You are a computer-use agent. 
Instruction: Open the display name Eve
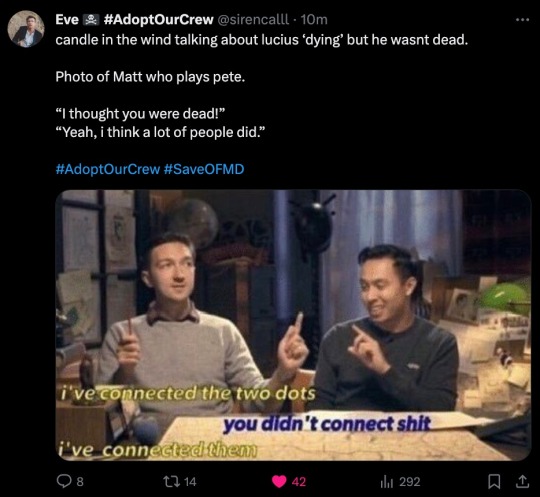(67, 20)
